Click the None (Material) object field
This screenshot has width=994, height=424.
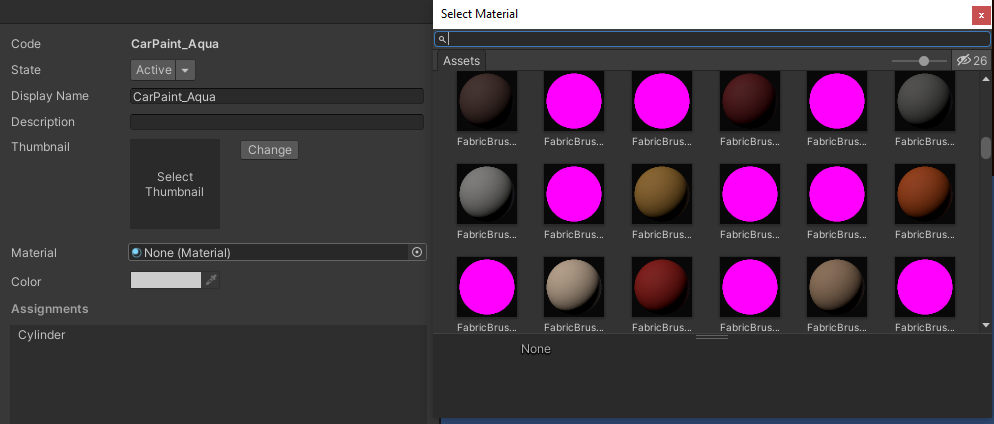pyautogui.click(x=270, y=252)
